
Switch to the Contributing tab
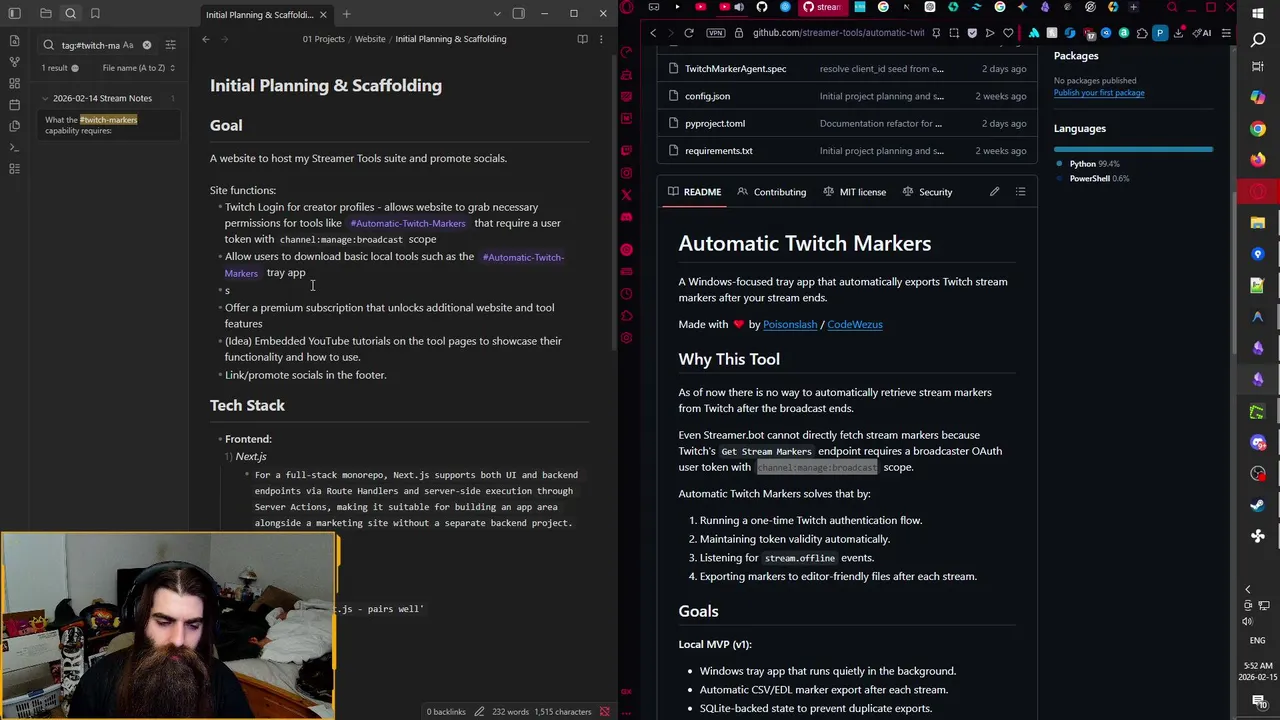pyautogui.click(x=771, y=192)
